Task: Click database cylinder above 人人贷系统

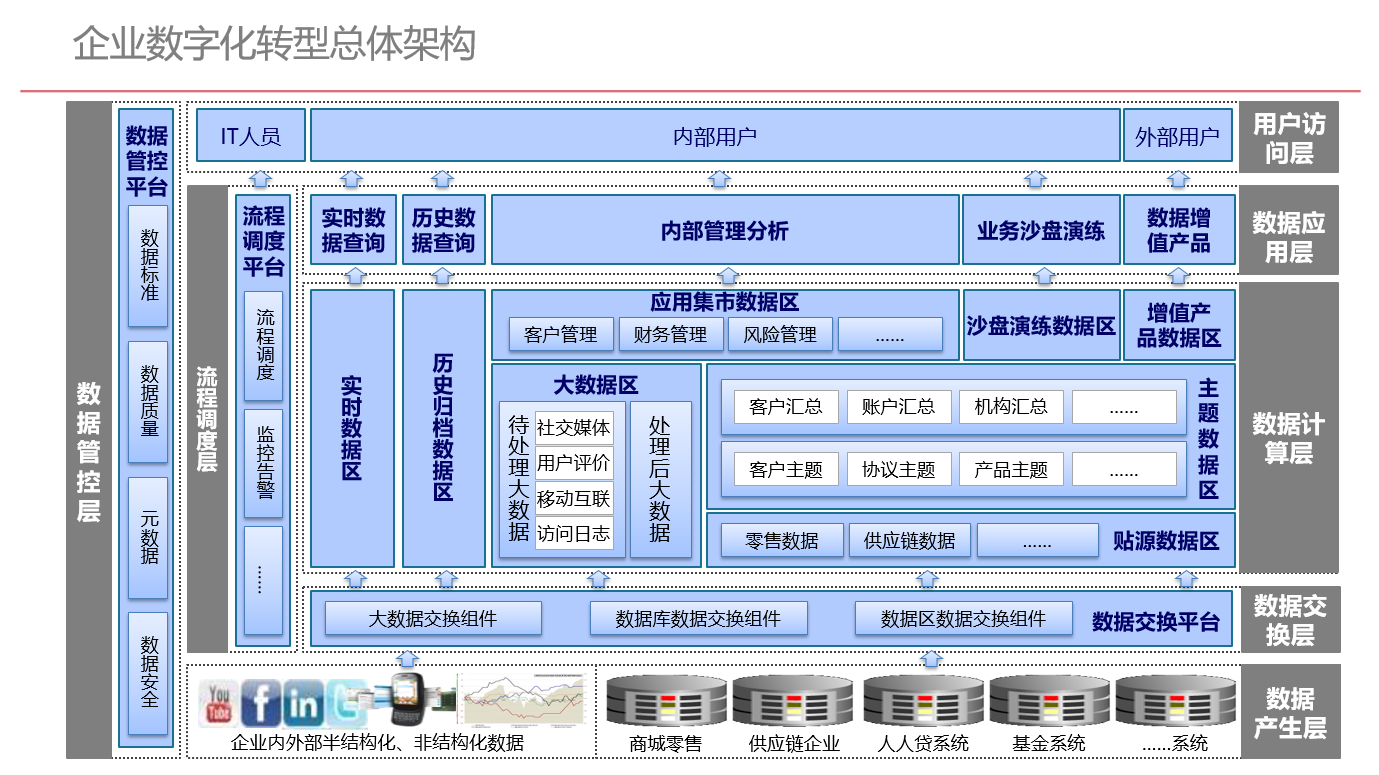Action: click(922, 702)
